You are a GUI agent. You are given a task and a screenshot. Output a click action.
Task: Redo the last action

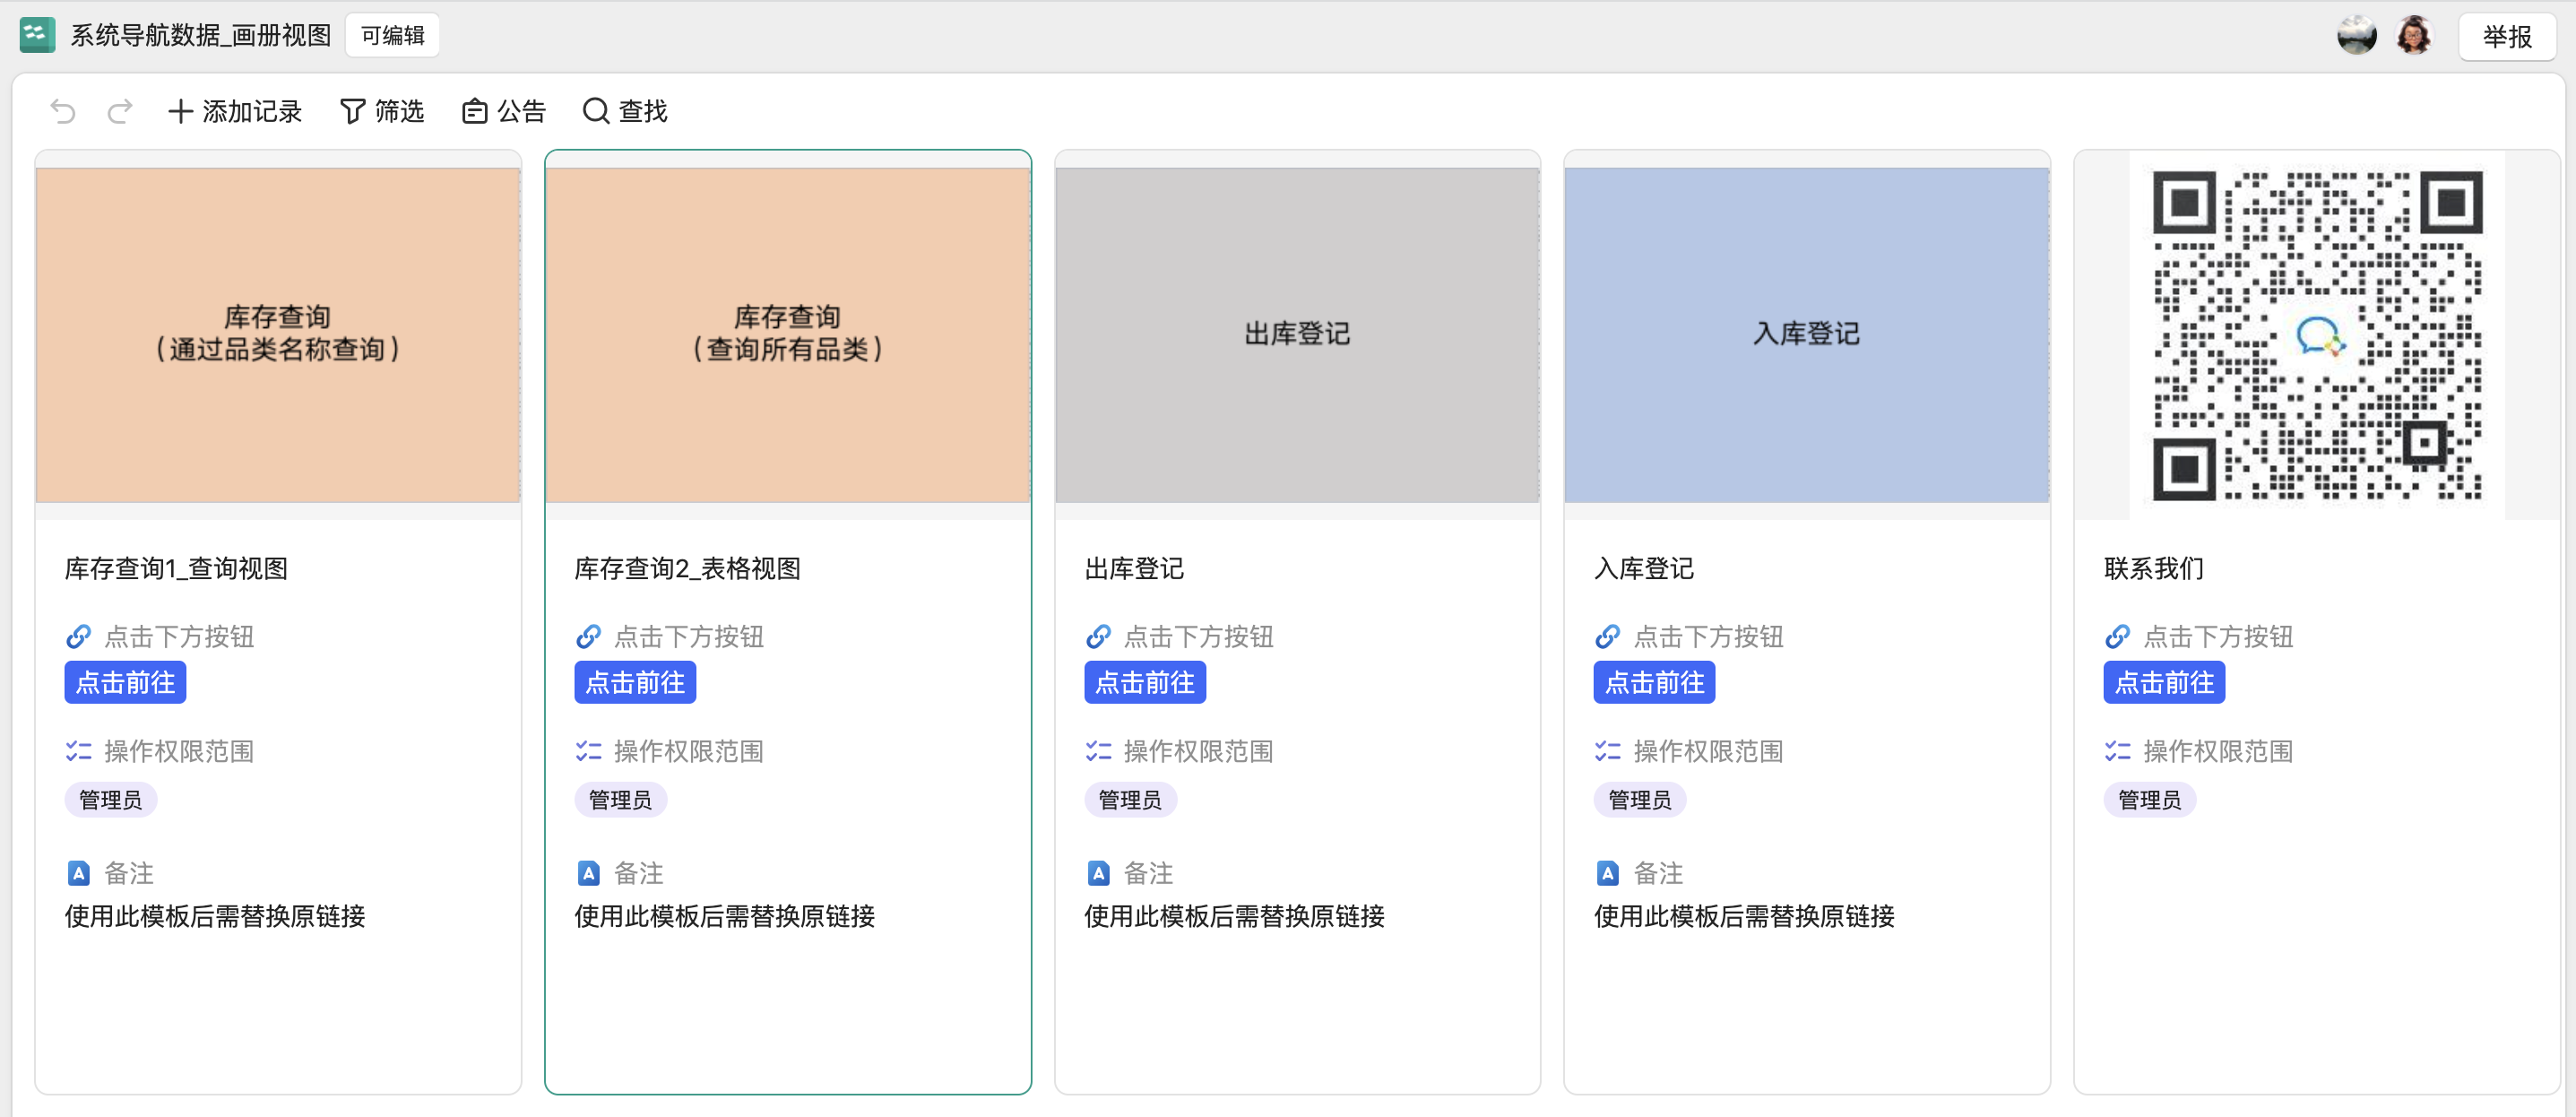click(x=120, y=111)
